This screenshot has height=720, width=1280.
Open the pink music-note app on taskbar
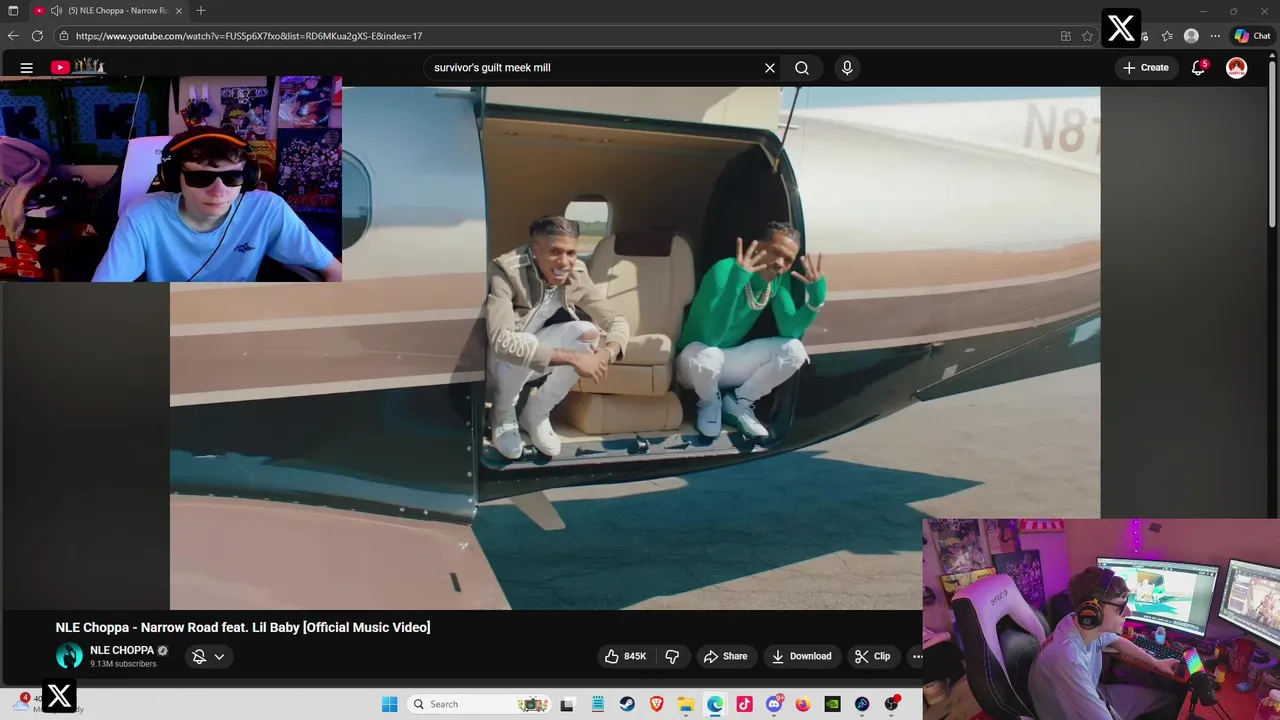744,704
